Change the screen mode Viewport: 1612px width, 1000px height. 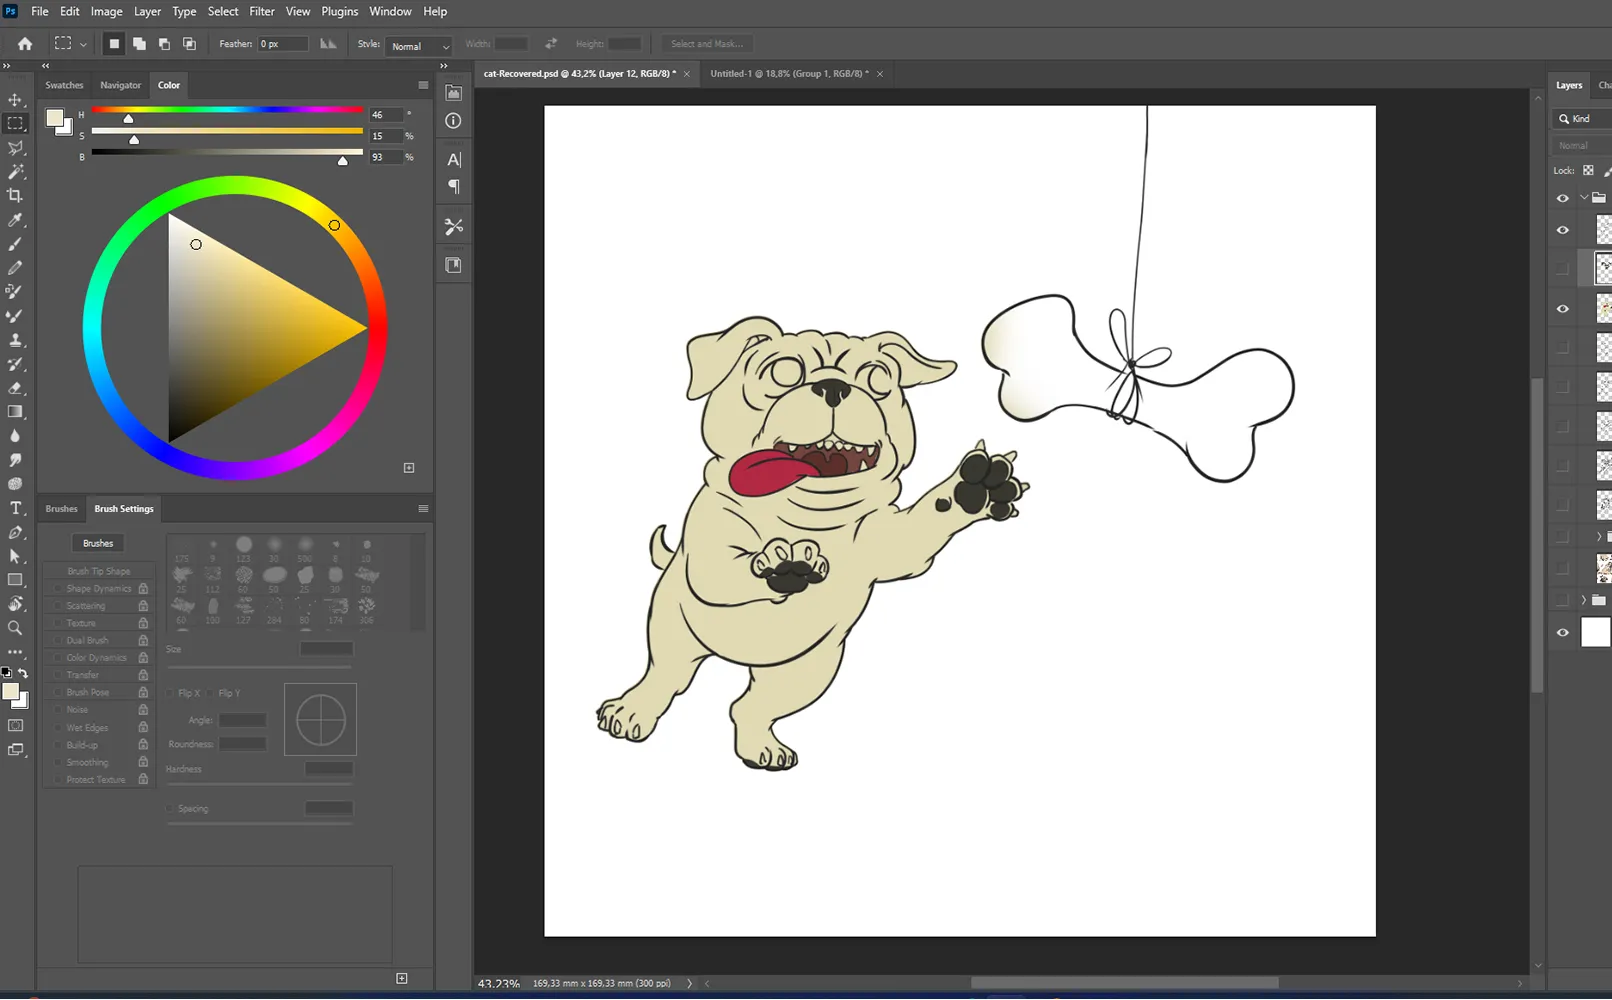click(x=15, y=749)
